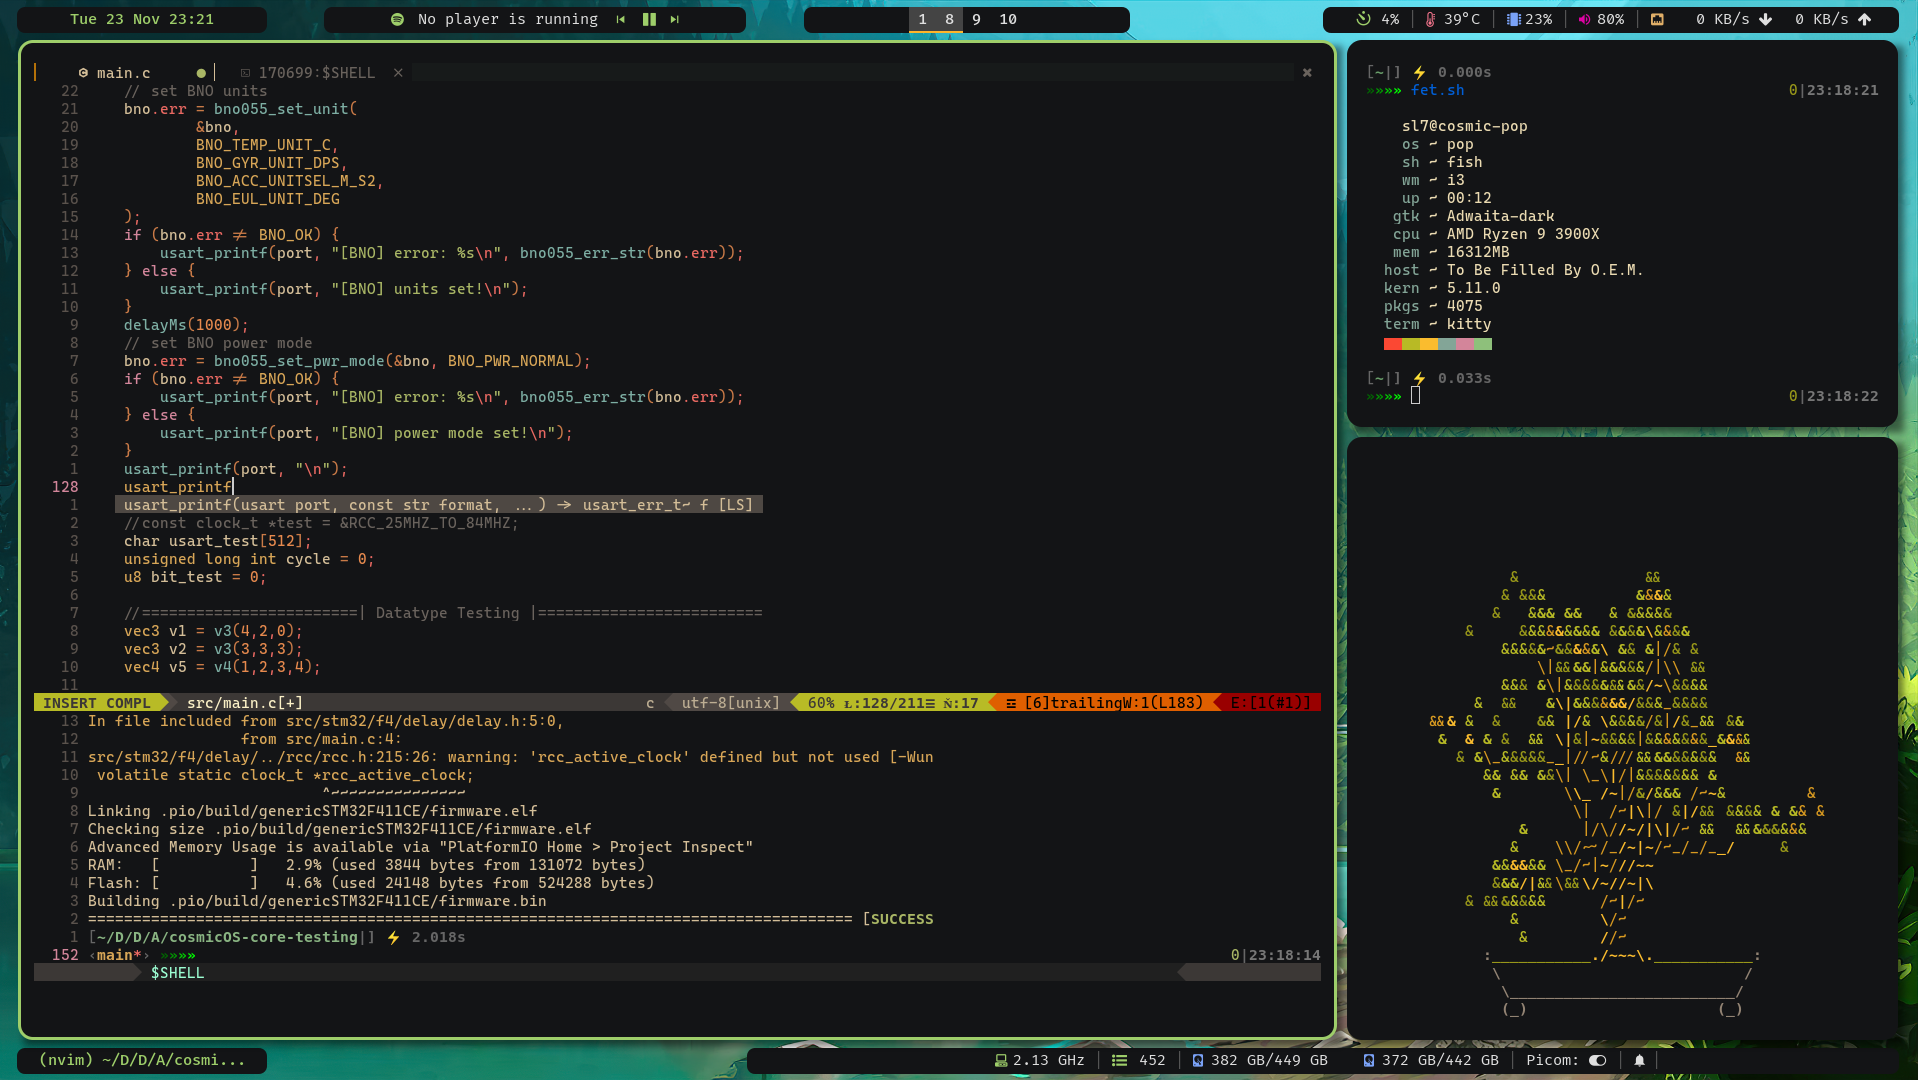Click the delayMs(1000); code line

(186, 325)
